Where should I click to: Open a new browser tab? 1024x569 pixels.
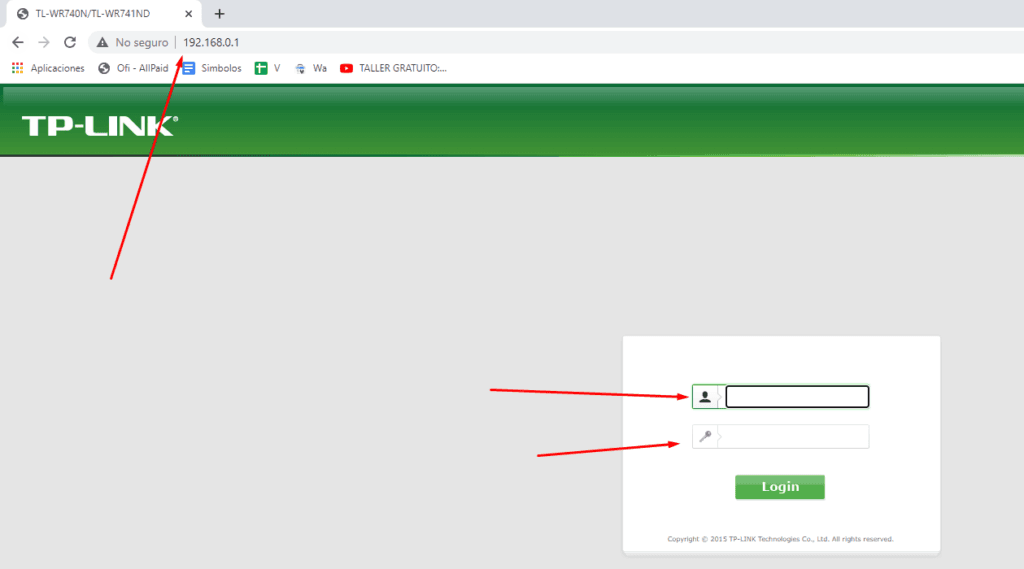[219, 14]
